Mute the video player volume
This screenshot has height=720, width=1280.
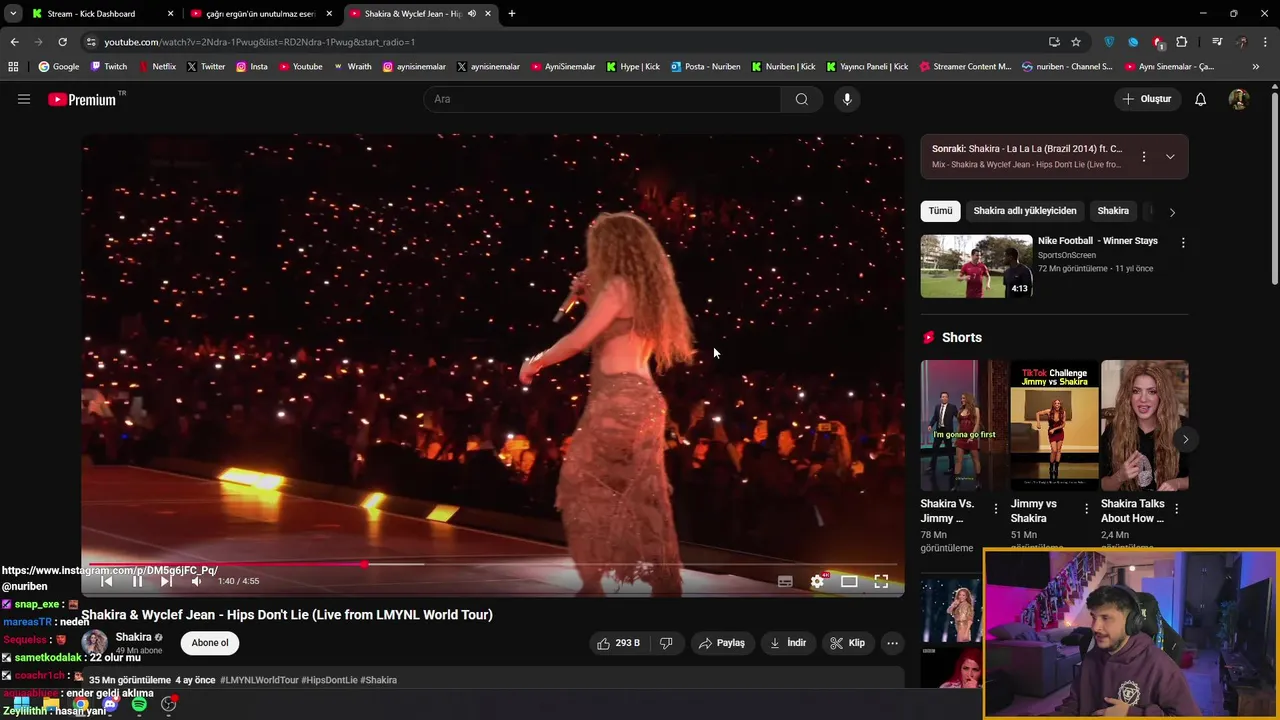tap(196, 581)
